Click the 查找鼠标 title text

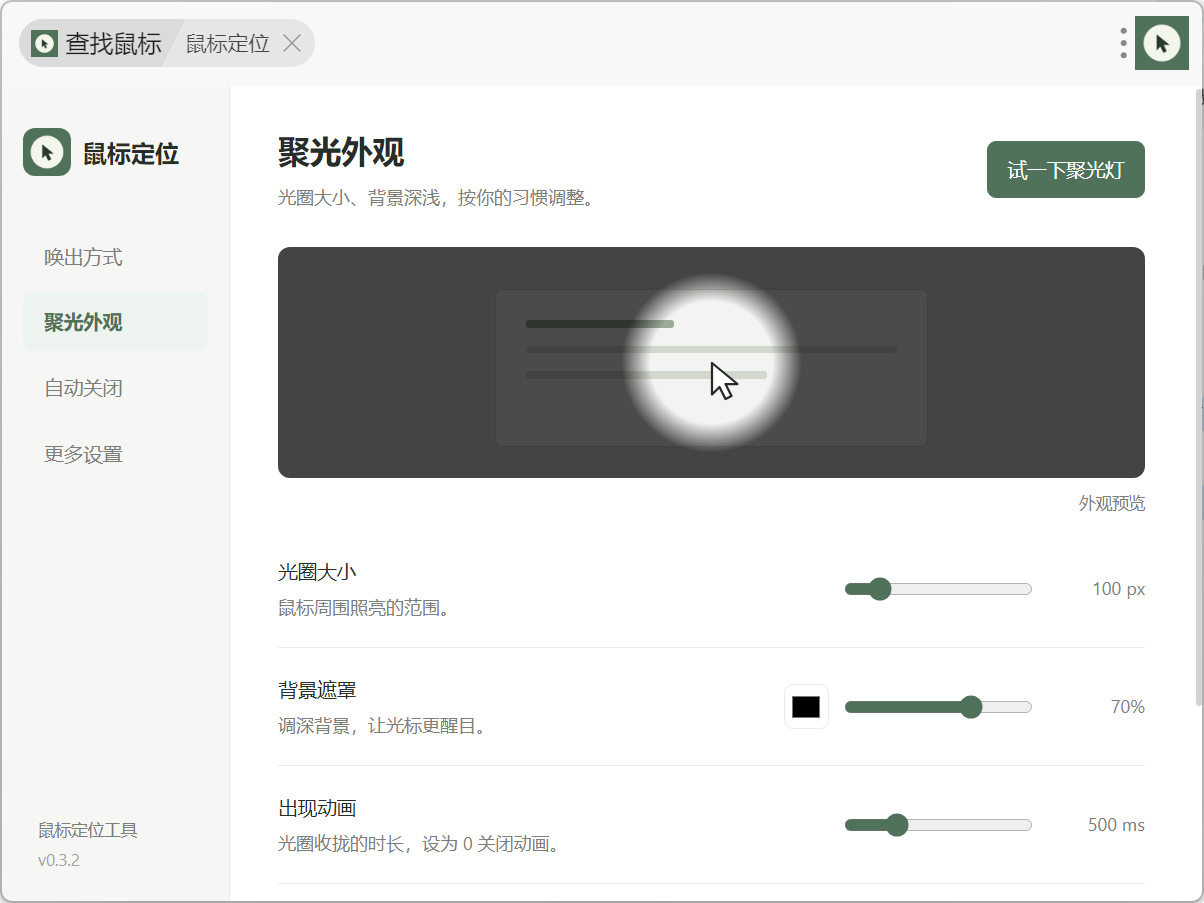coord(113,44)
